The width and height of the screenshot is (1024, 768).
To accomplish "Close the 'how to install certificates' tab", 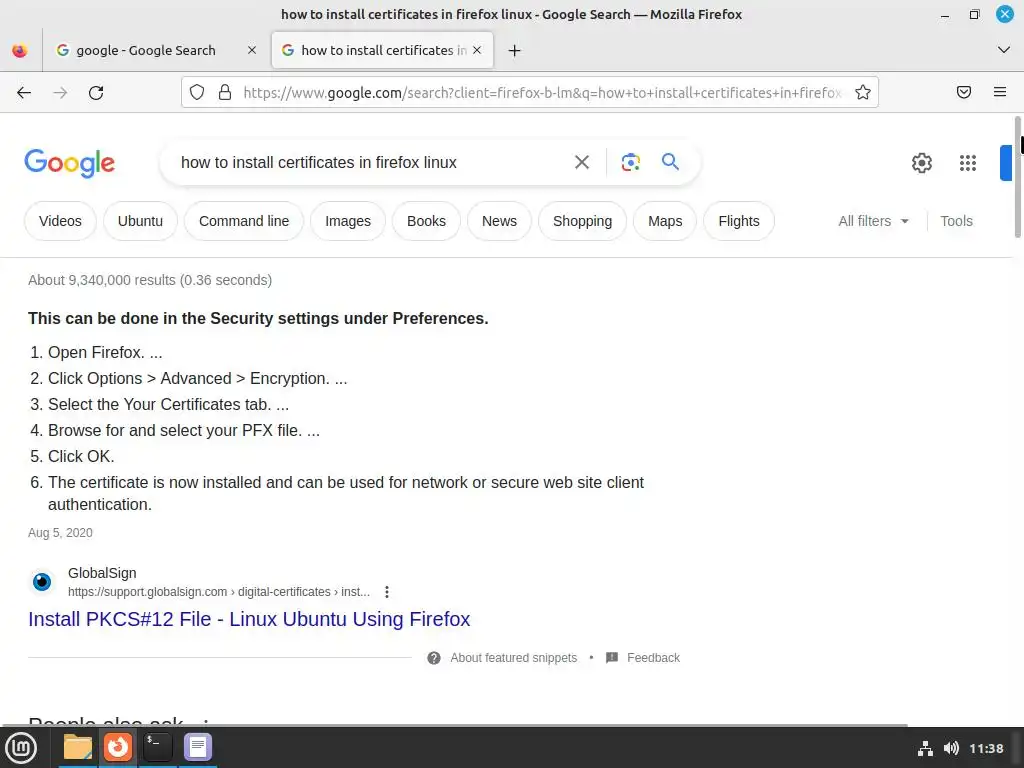I will click(x=477, y=50).
